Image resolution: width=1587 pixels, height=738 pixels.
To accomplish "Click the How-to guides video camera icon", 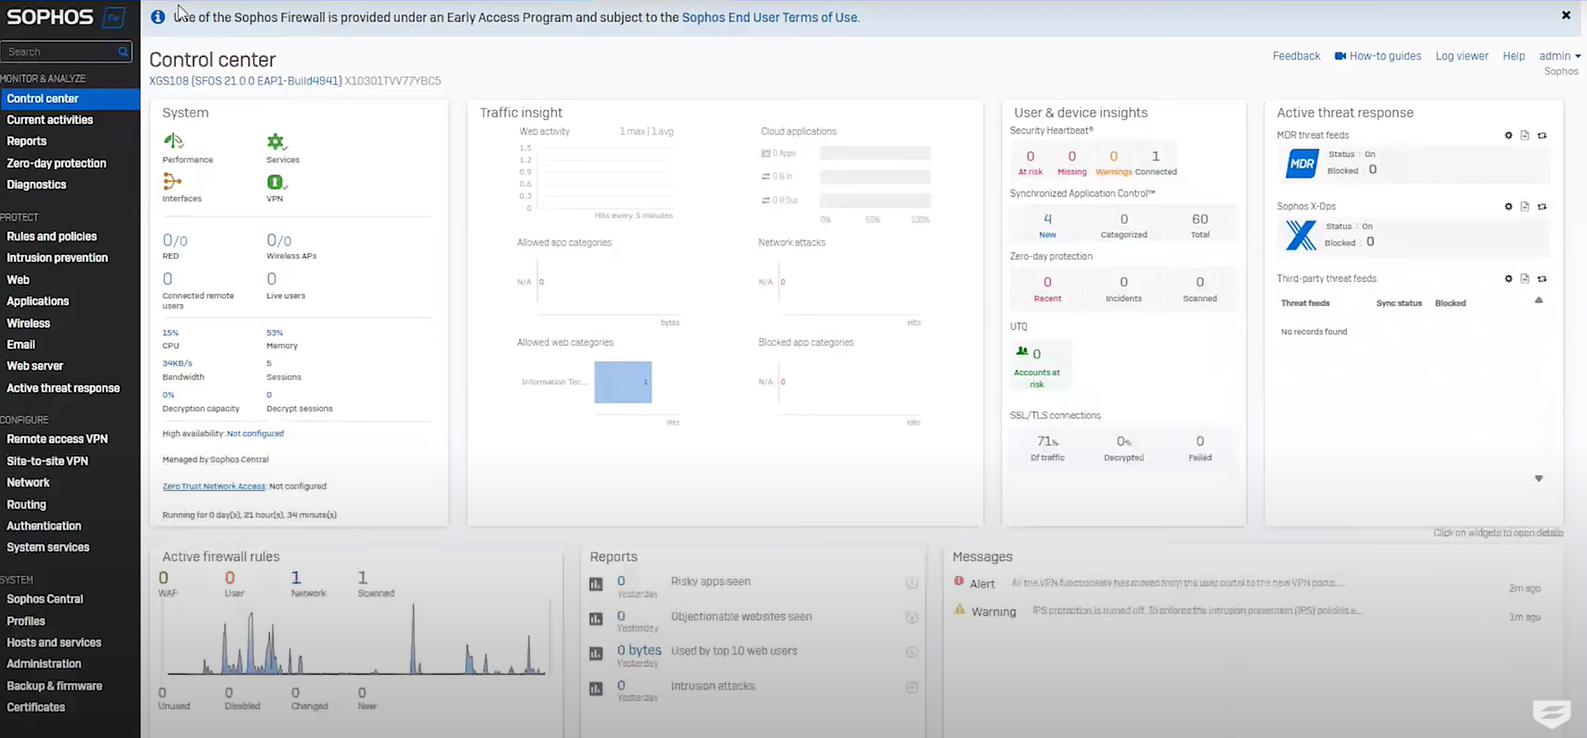I will pos(1340,56).
